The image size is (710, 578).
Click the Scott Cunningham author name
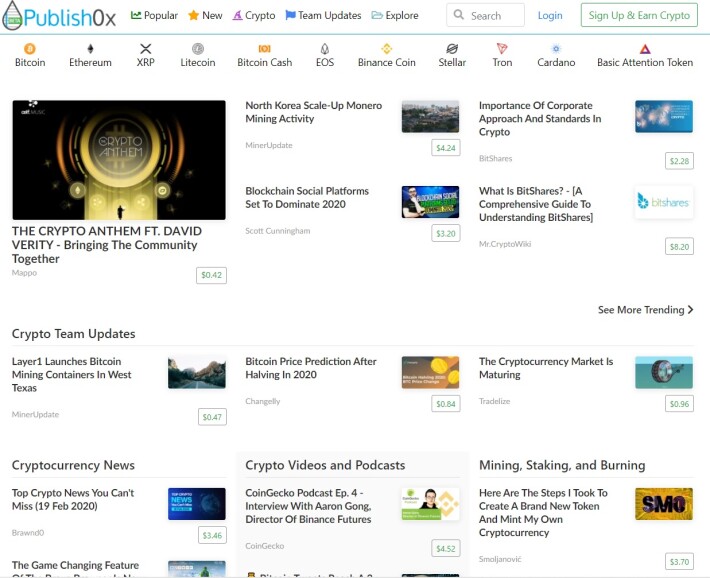click(278, 231)
